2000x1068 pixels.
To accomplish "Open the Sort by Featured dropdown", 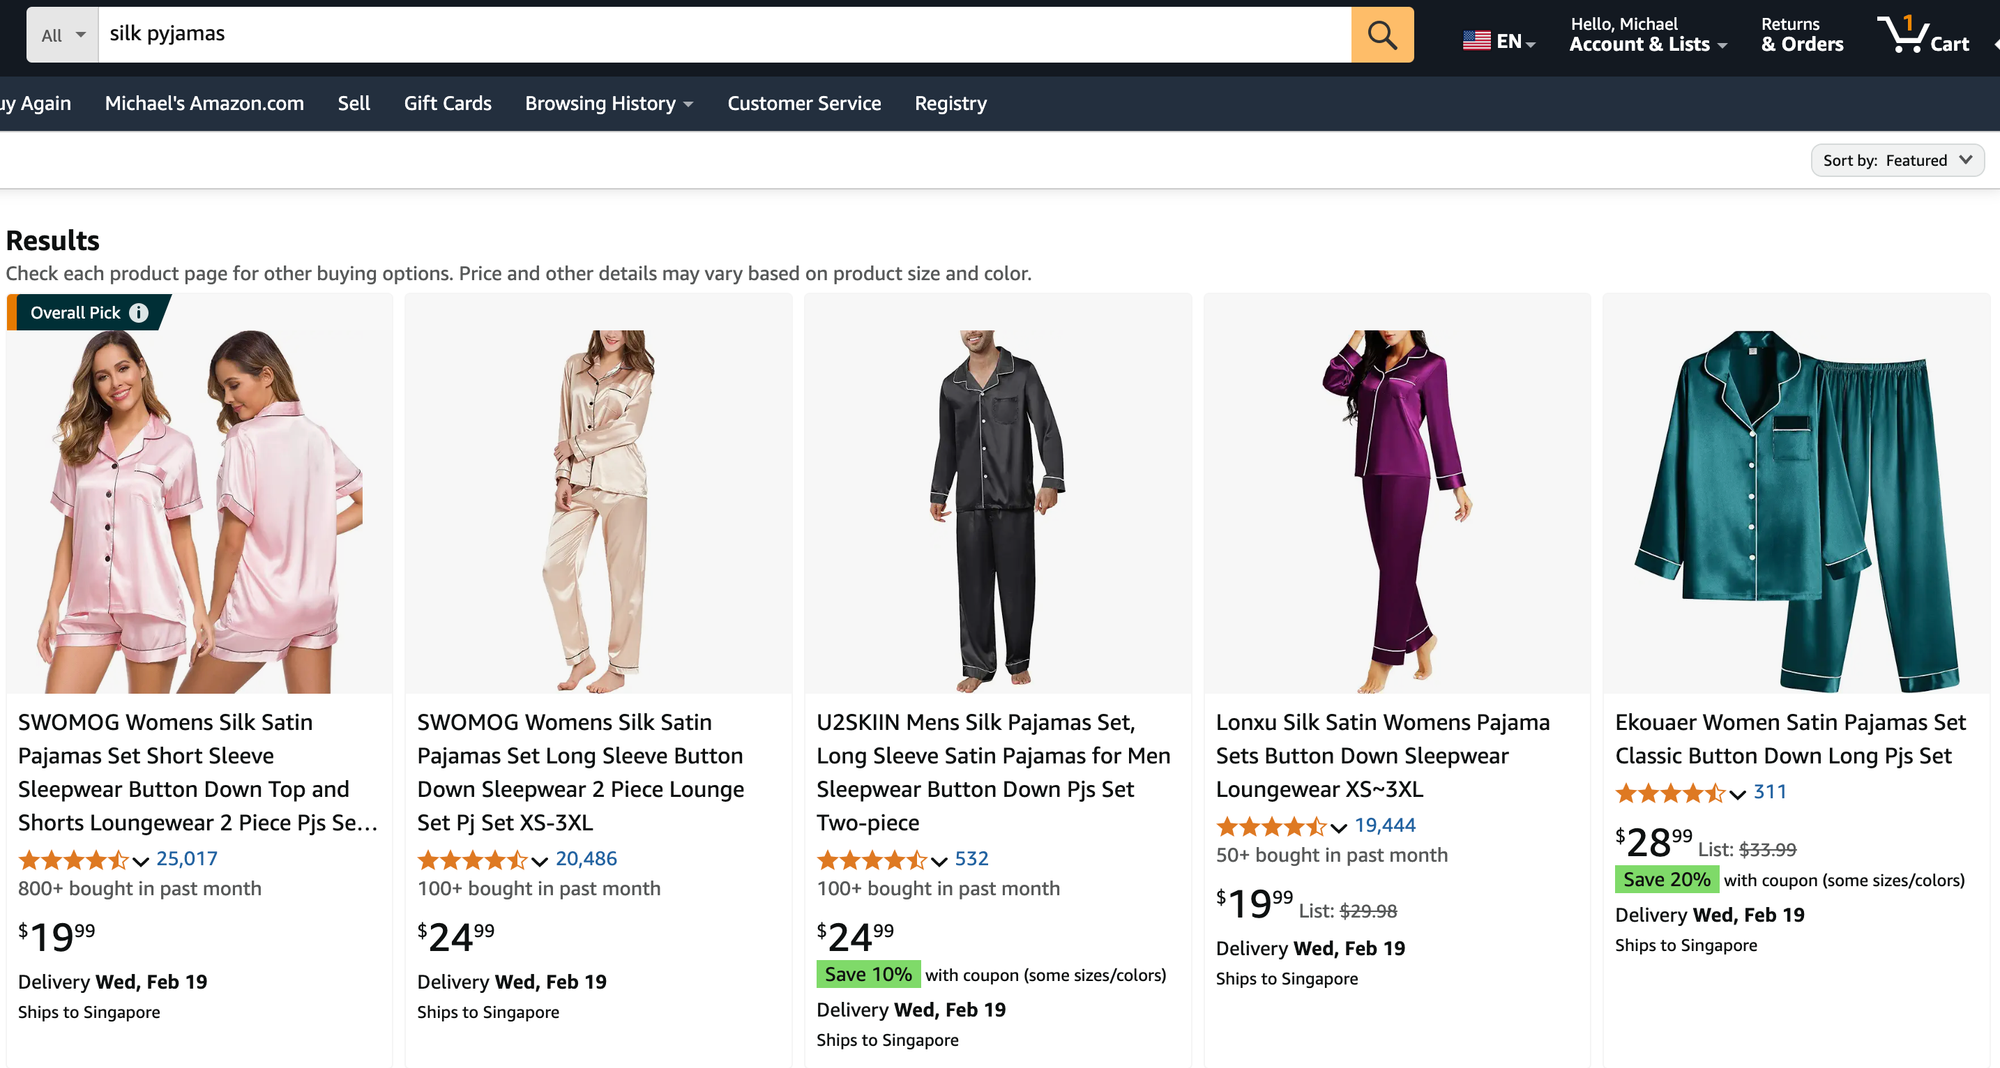I will (x=1896, y=160).
